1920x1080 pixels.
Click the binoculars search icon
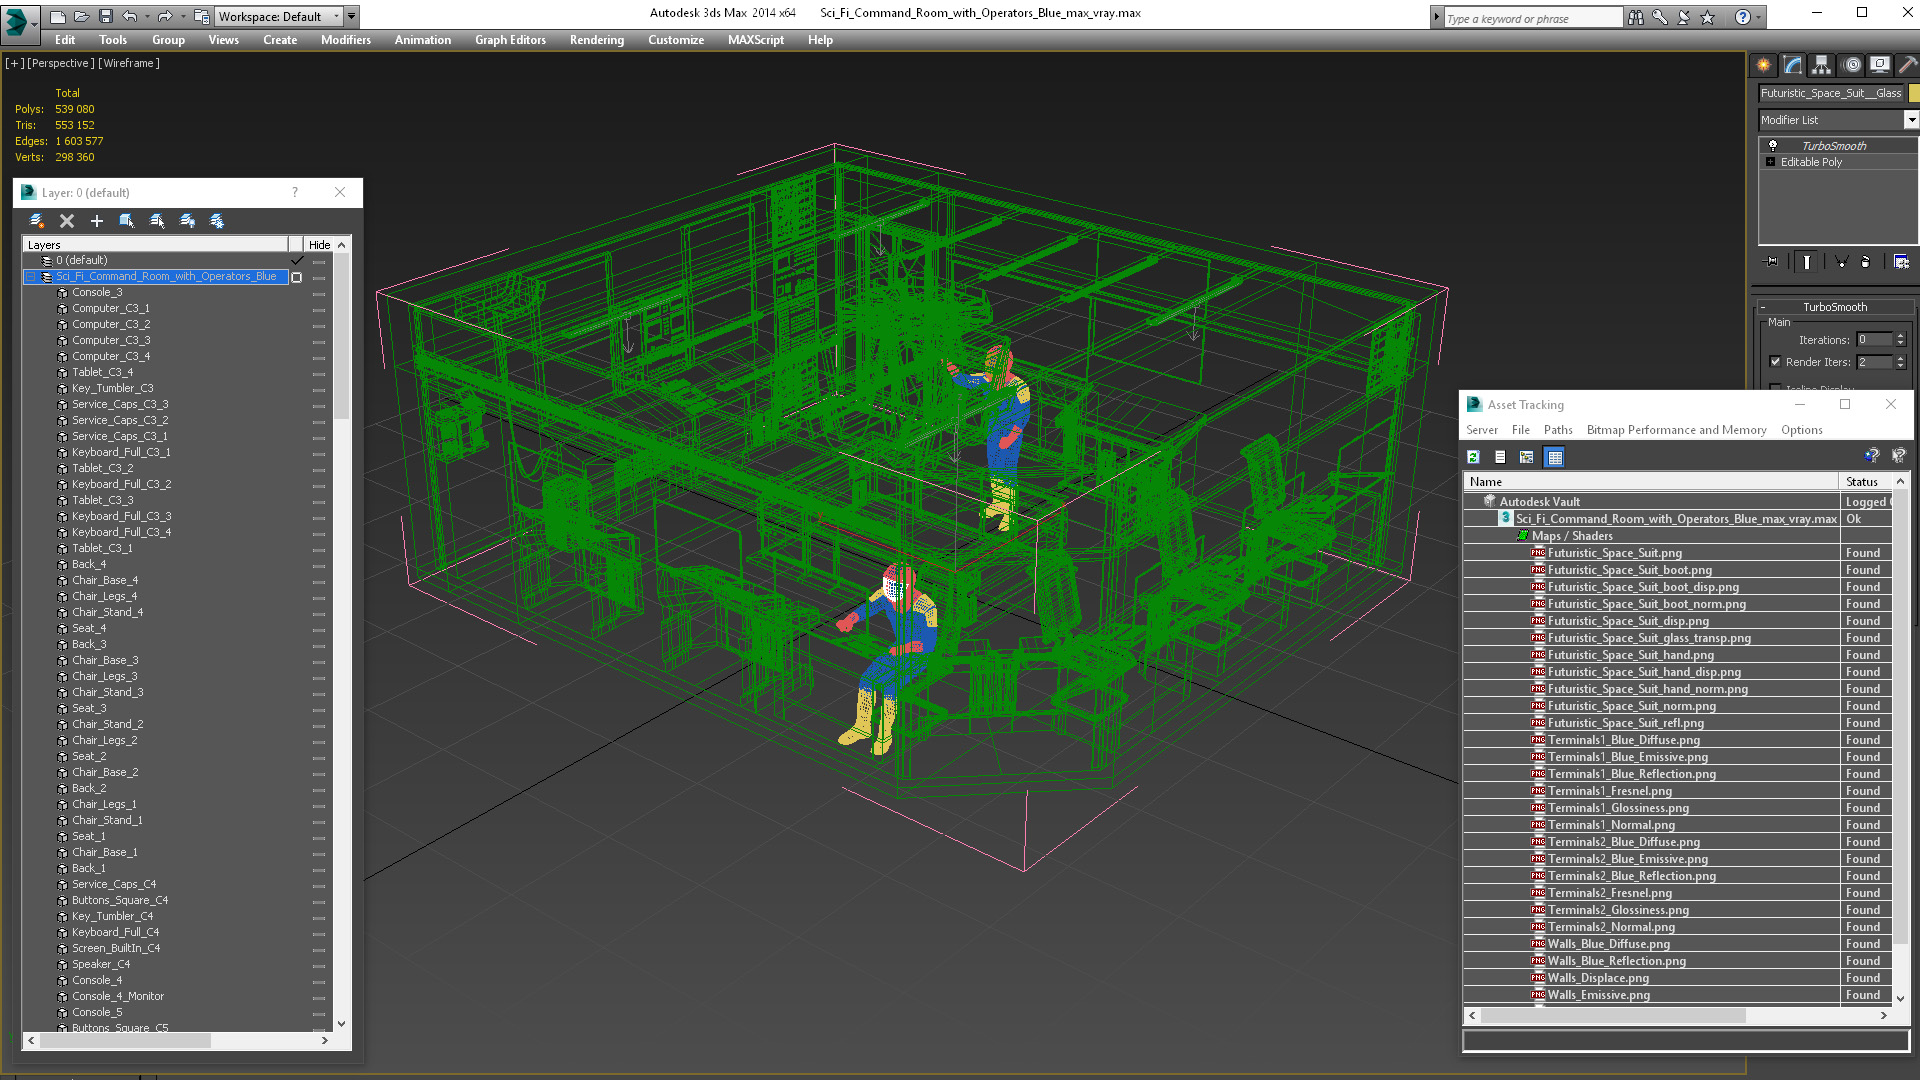(1636, 17)
